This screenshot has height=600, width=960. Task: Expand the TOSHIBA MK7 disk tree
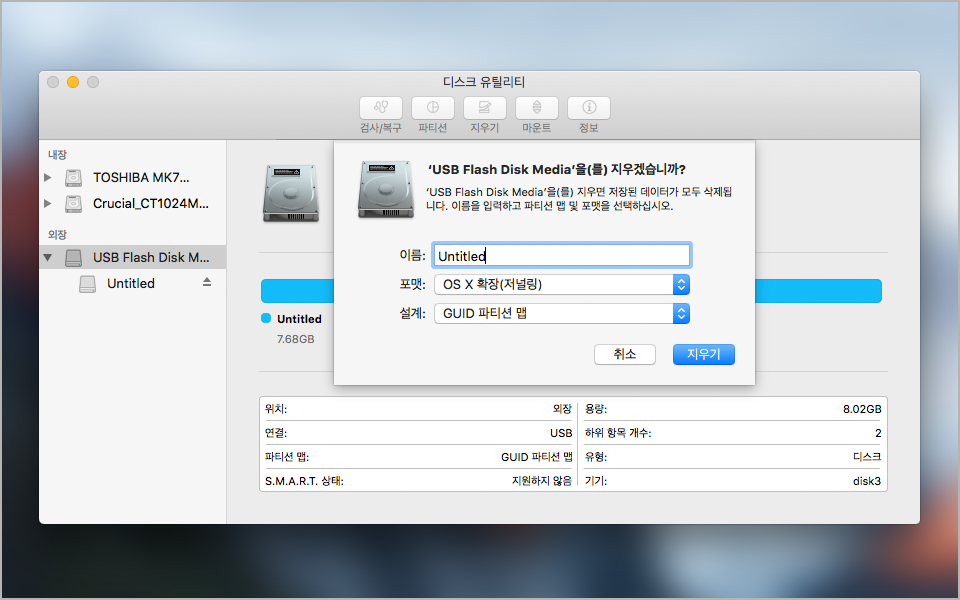(x=48, y=178)
